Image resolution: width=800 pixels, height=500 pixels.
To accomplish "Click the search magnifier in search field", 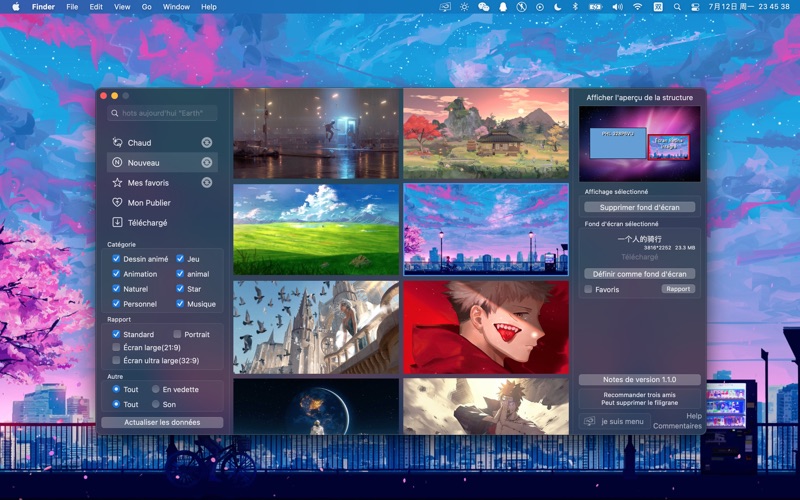I will pyautogui.click(x=115, y=113).
